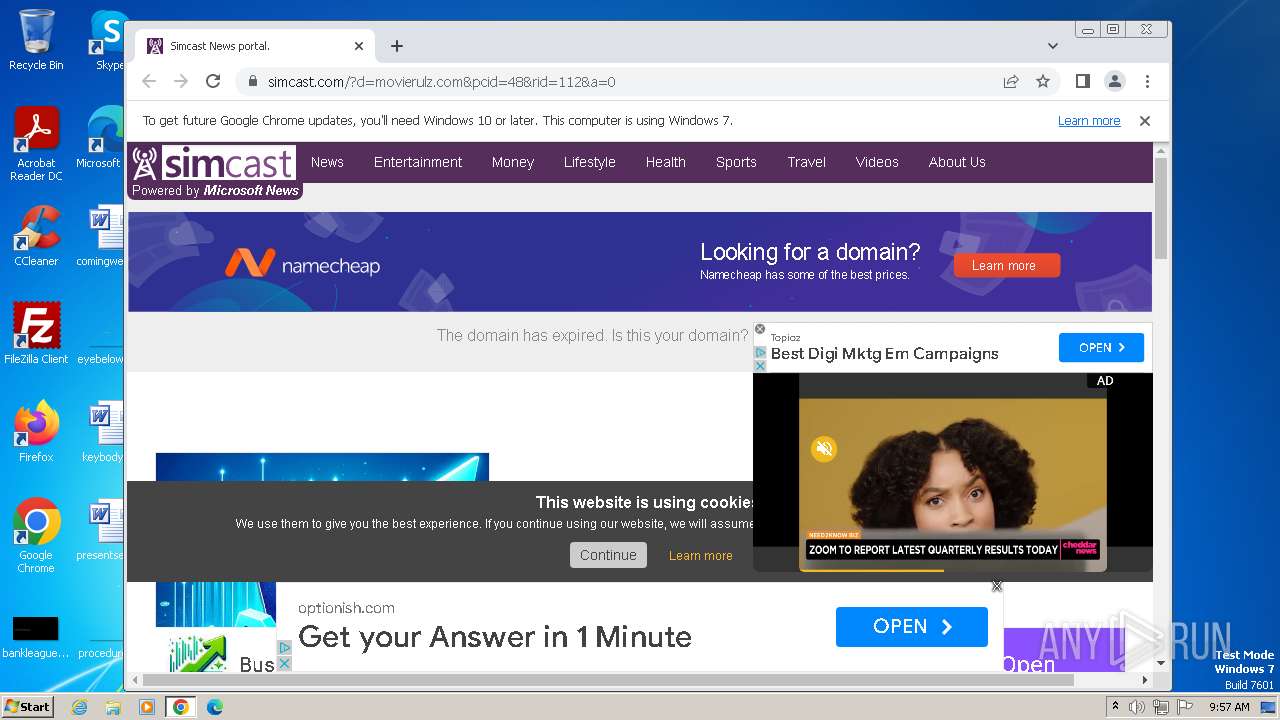Open Acrobat Reader DC desktop icon
This screenshot has width=1280, height=720.
pyautogui.click(x=36, y=144)
